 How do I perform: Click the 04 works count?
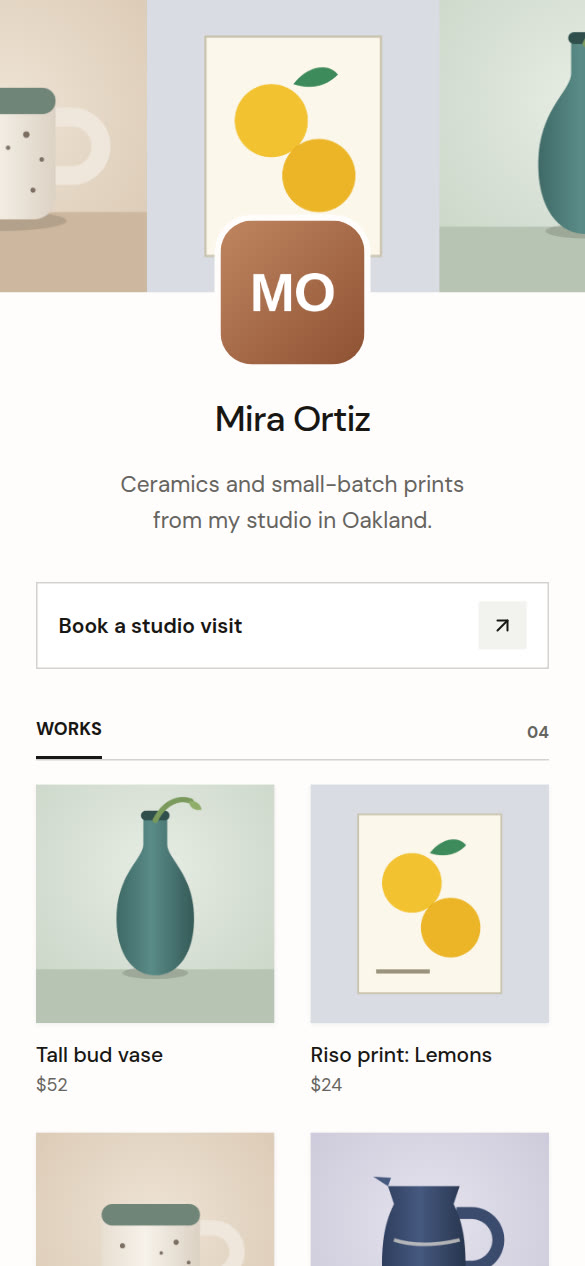538,733
